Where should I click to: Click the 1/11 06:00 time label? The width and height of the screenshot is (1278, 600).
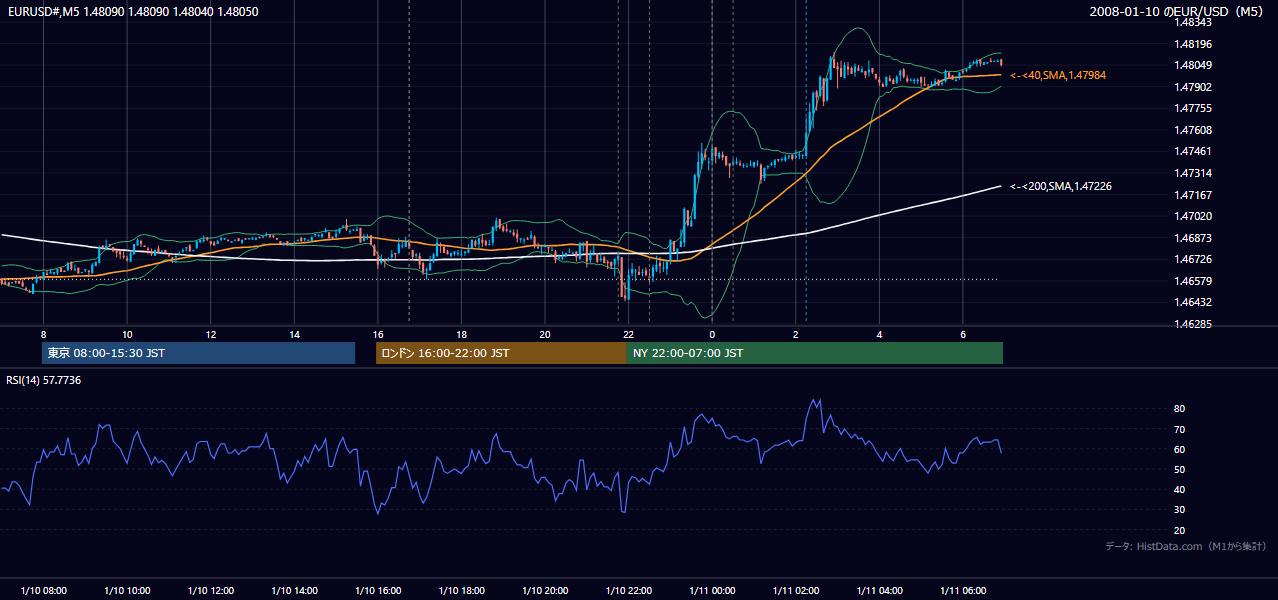tap(962, 591)
